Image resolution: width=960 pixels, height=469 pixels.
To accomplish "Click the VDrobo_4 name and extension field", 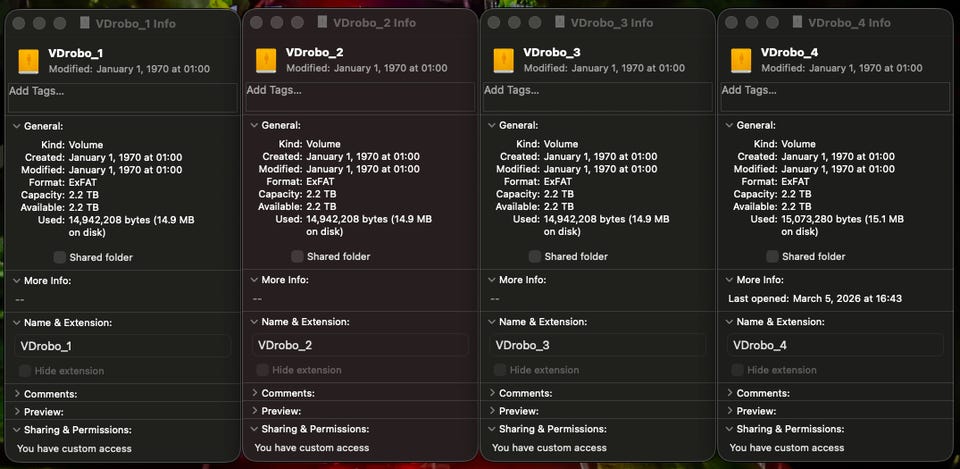I will (x=835, y=345).
